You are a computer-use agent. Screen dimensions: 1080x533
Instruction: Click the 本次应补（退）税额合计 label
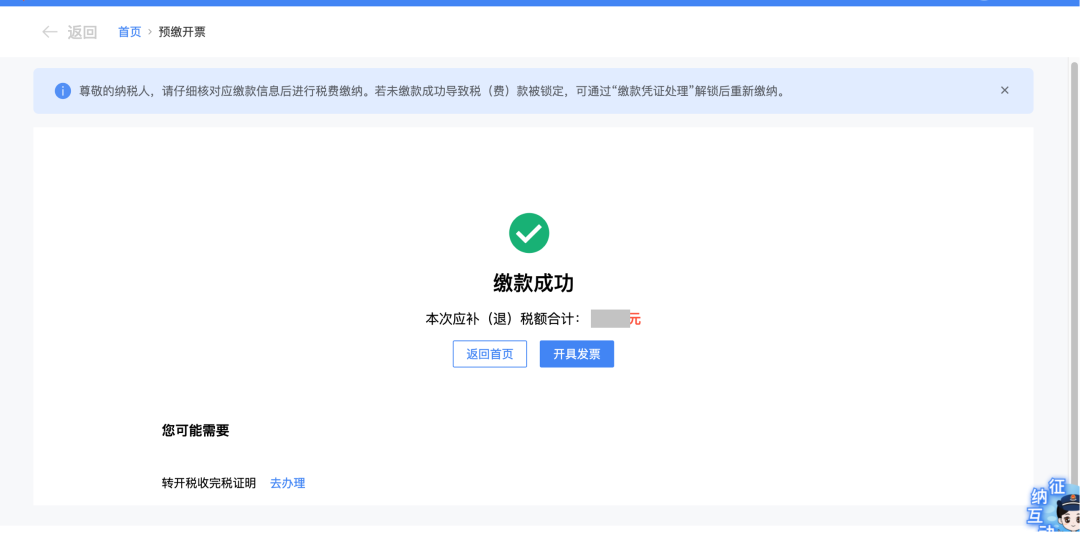point(503,319)
